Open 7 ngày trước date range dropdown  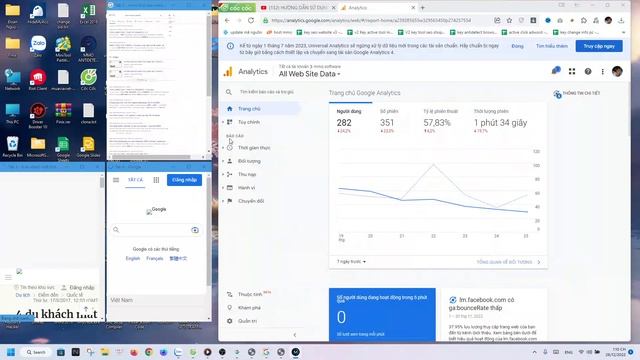click(x=351, y=262)
